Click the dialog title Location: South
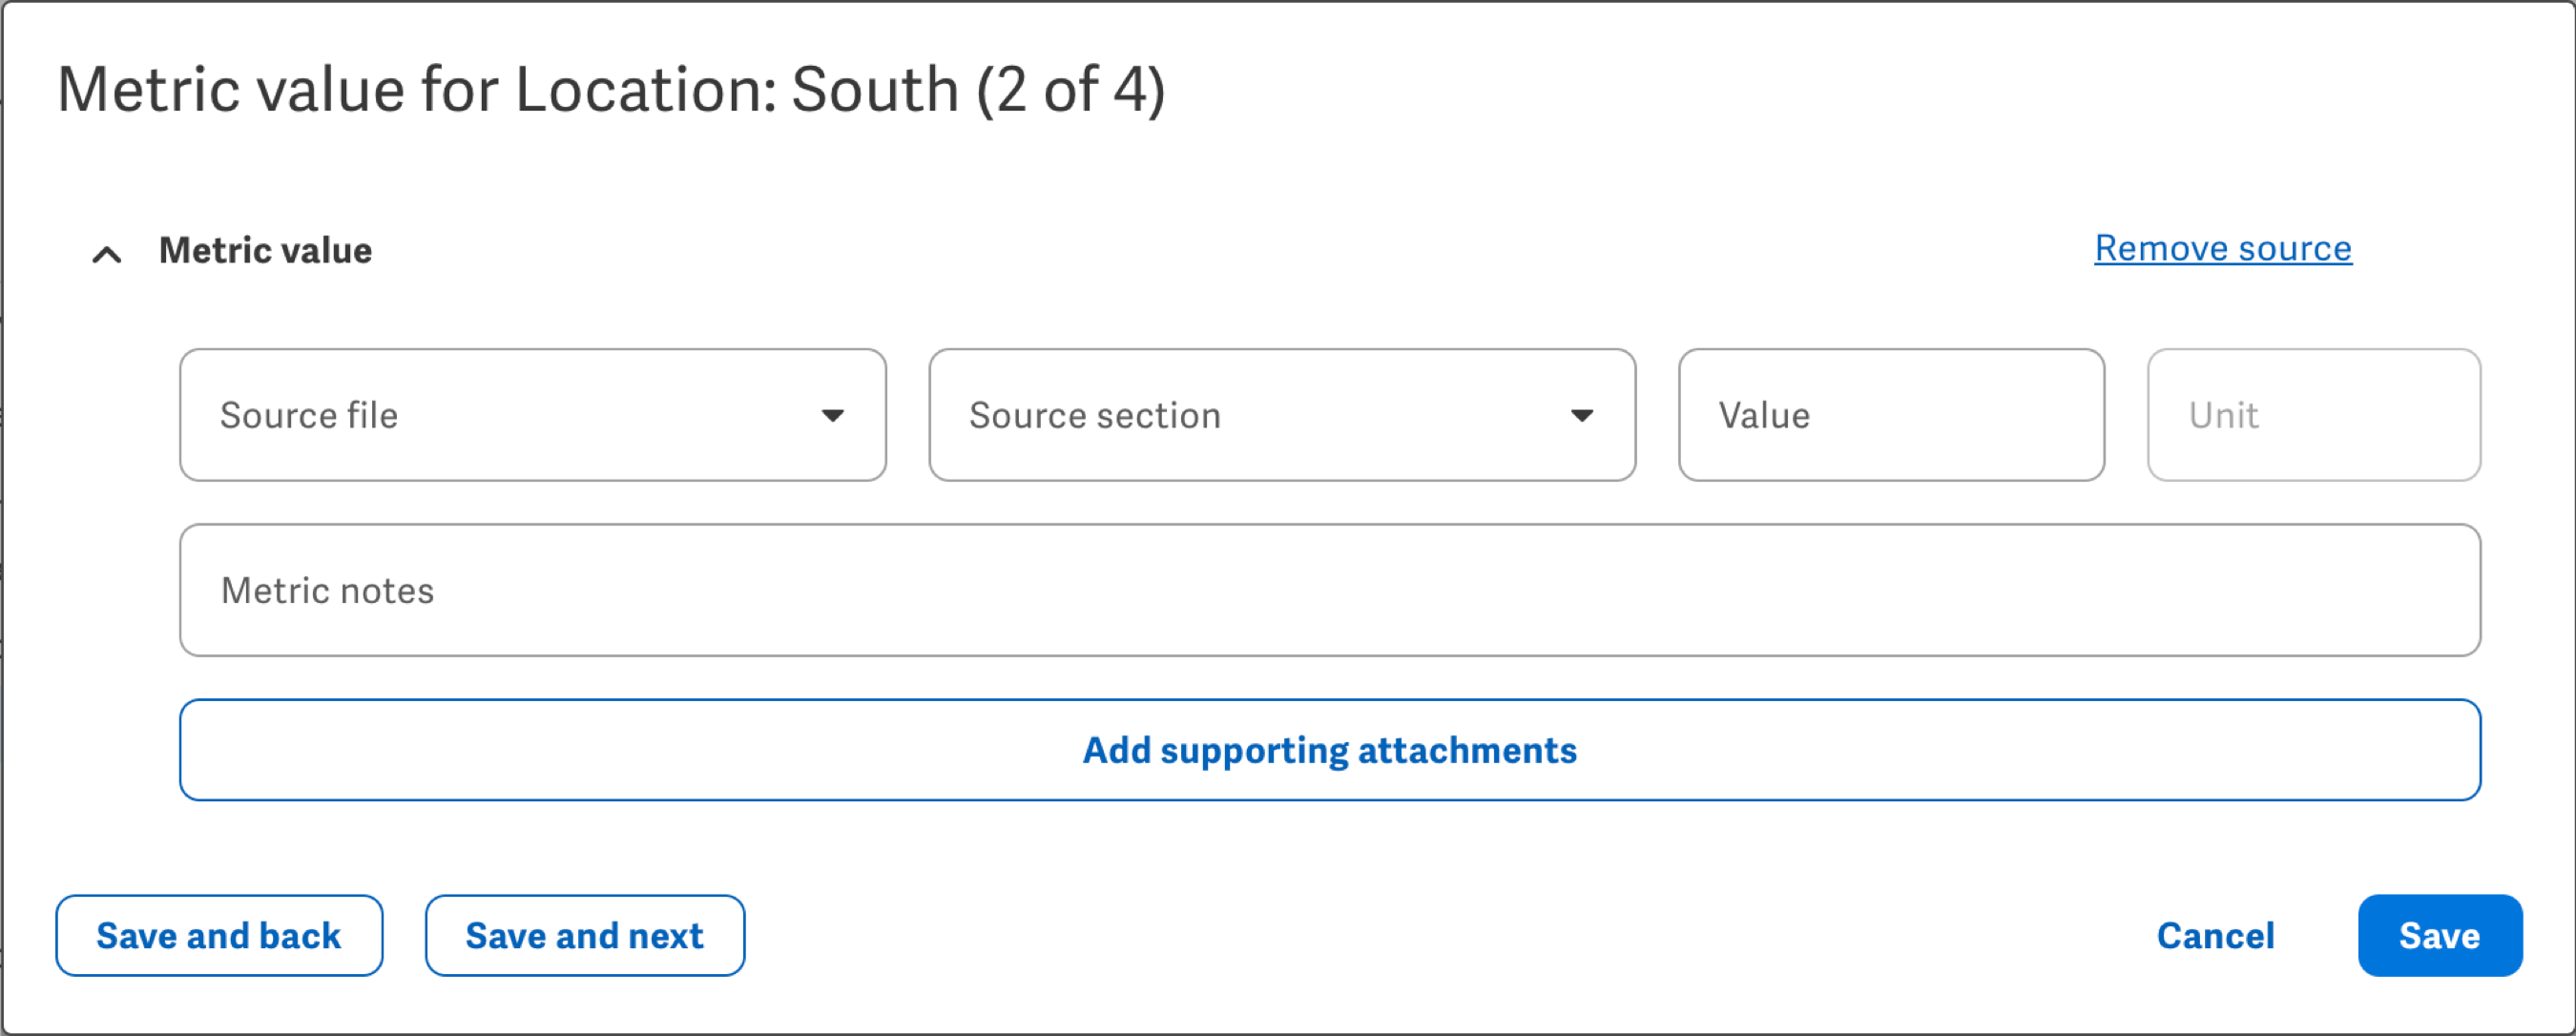 610,90
